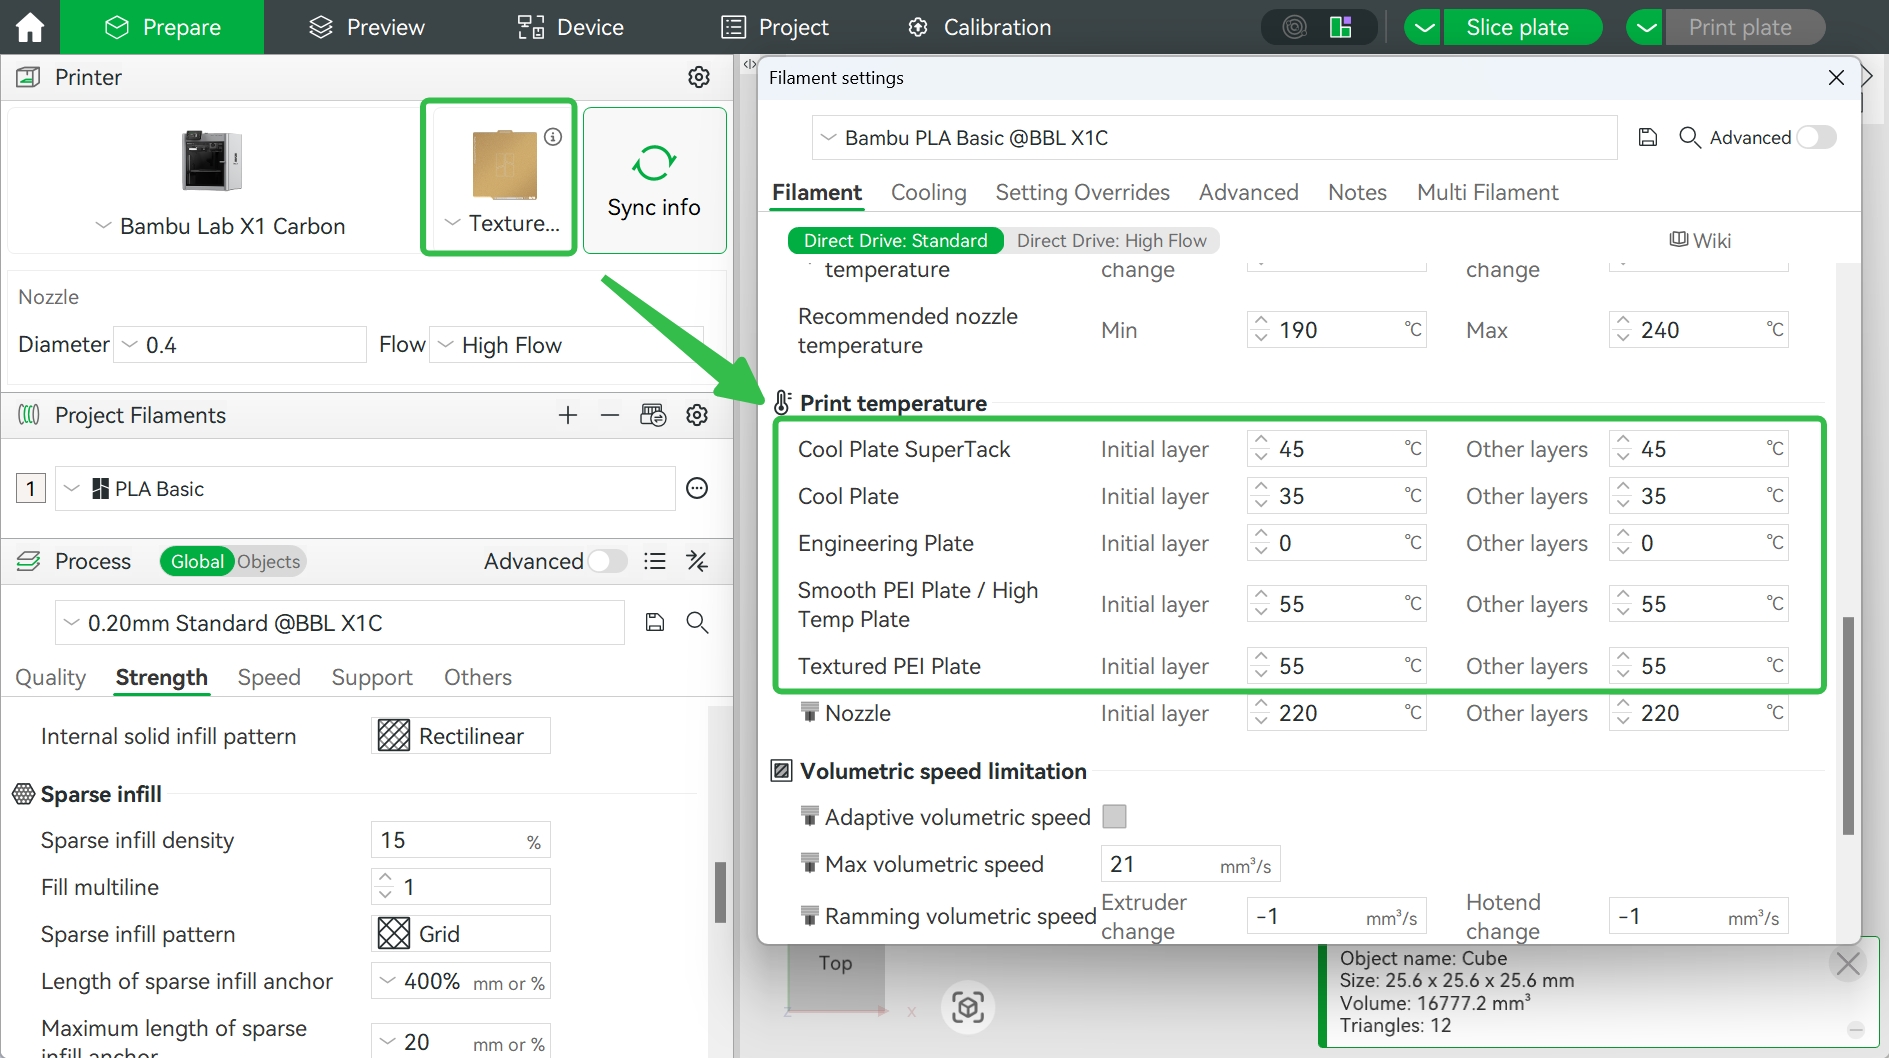Go to the home screen icon
Image resolution: width=1889 pixels, height=1058 pixels.
pos(30,27)
